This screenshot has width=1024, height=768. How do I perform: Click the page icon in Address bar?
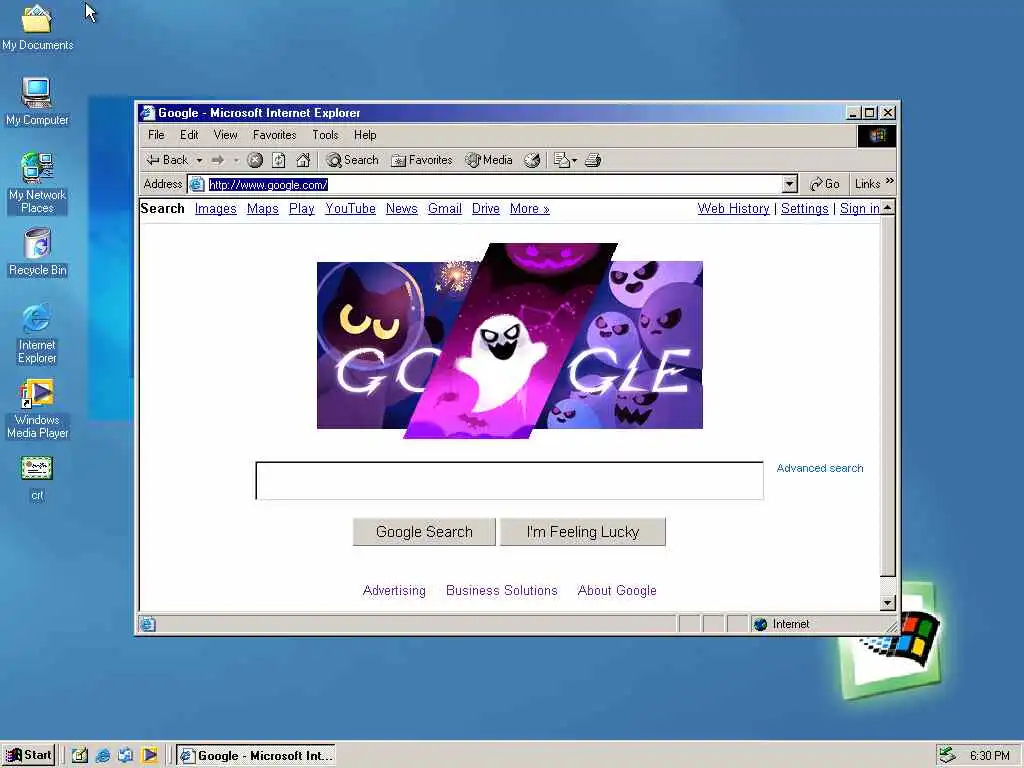coord(197,185)
